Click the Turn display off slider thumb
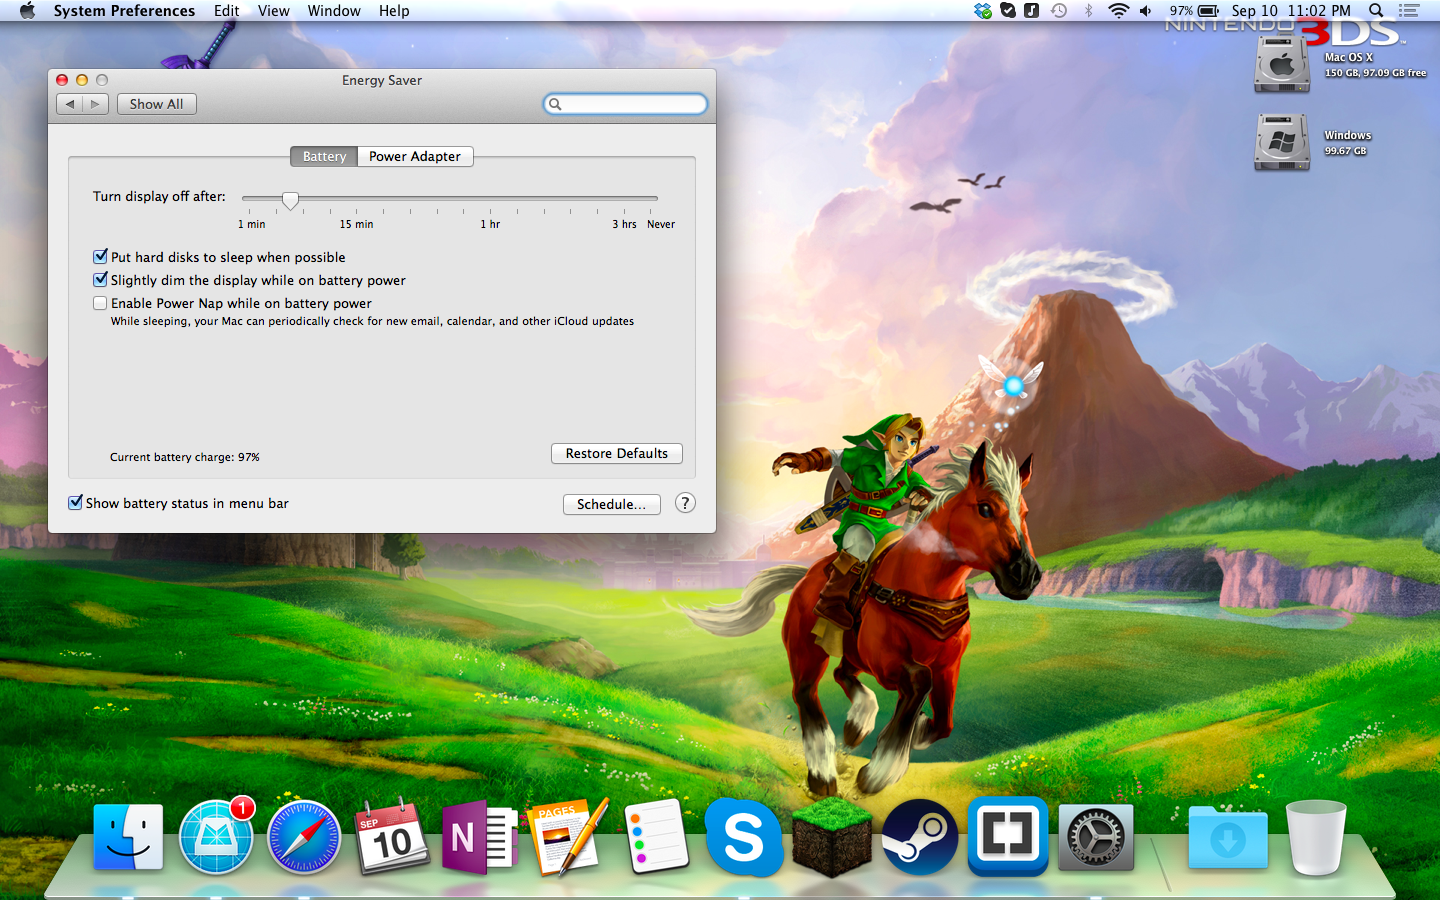The height and width of the screenshot is (900, 1440). 290,200
